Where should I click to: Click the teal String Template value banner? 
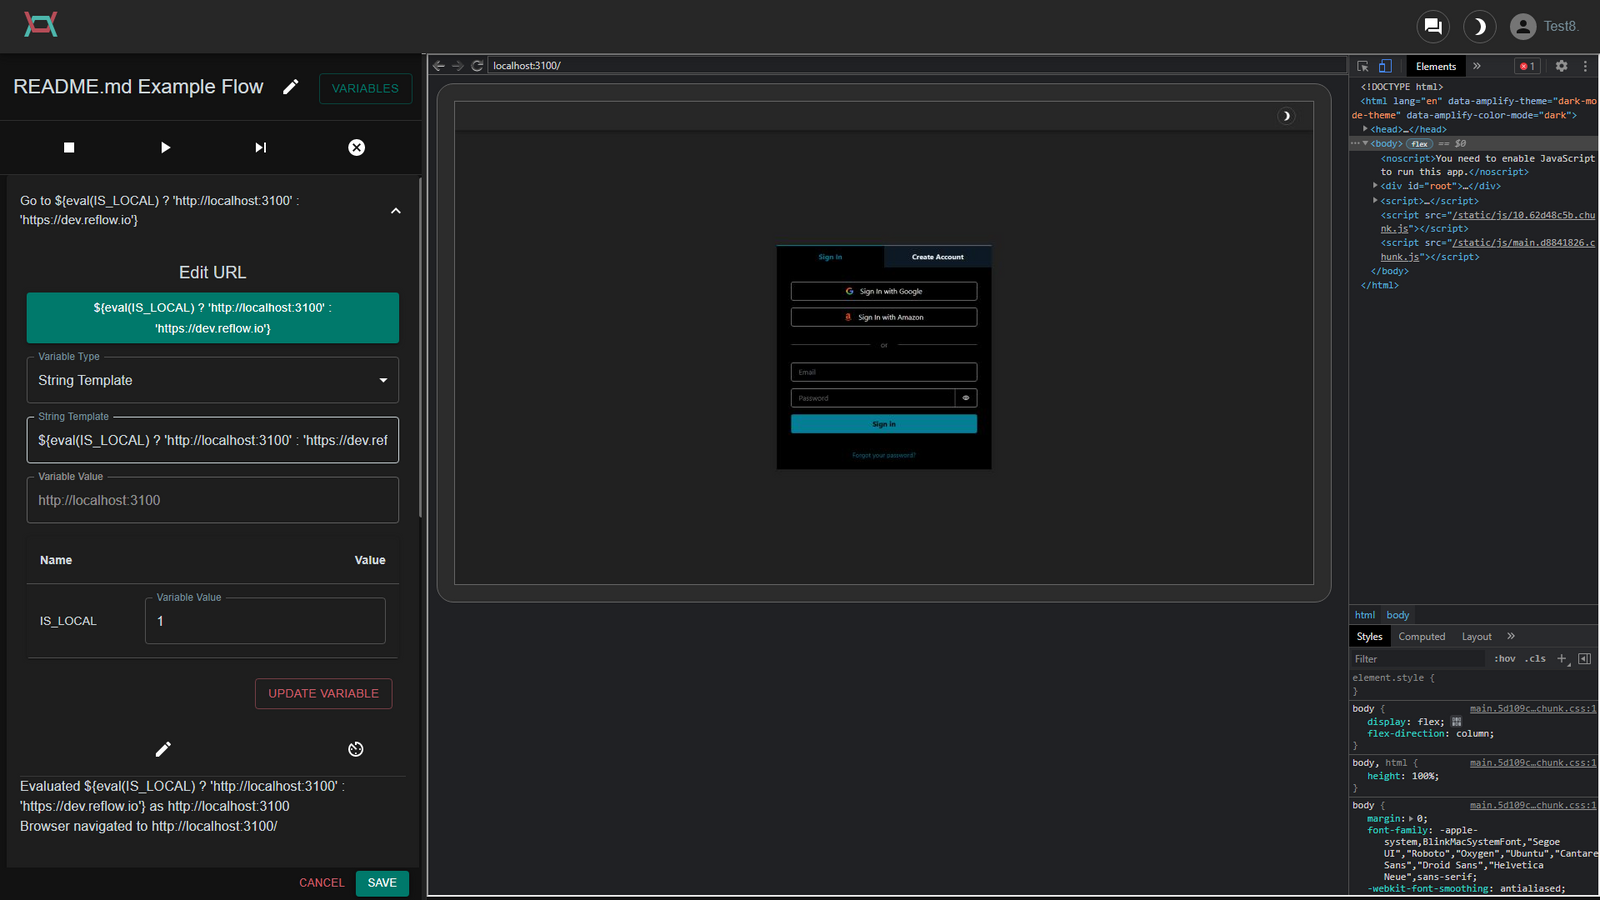pos(212,317)
